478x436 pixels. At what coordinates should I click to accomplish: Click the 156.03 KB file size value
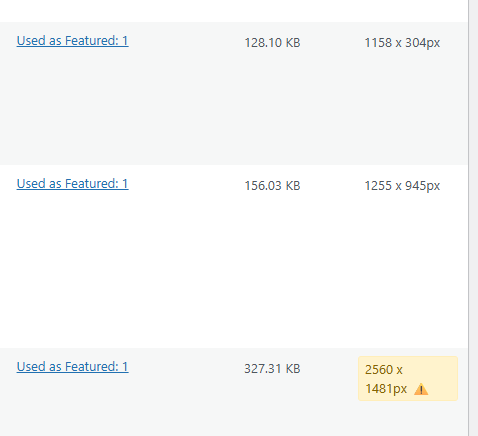point(272,186)
